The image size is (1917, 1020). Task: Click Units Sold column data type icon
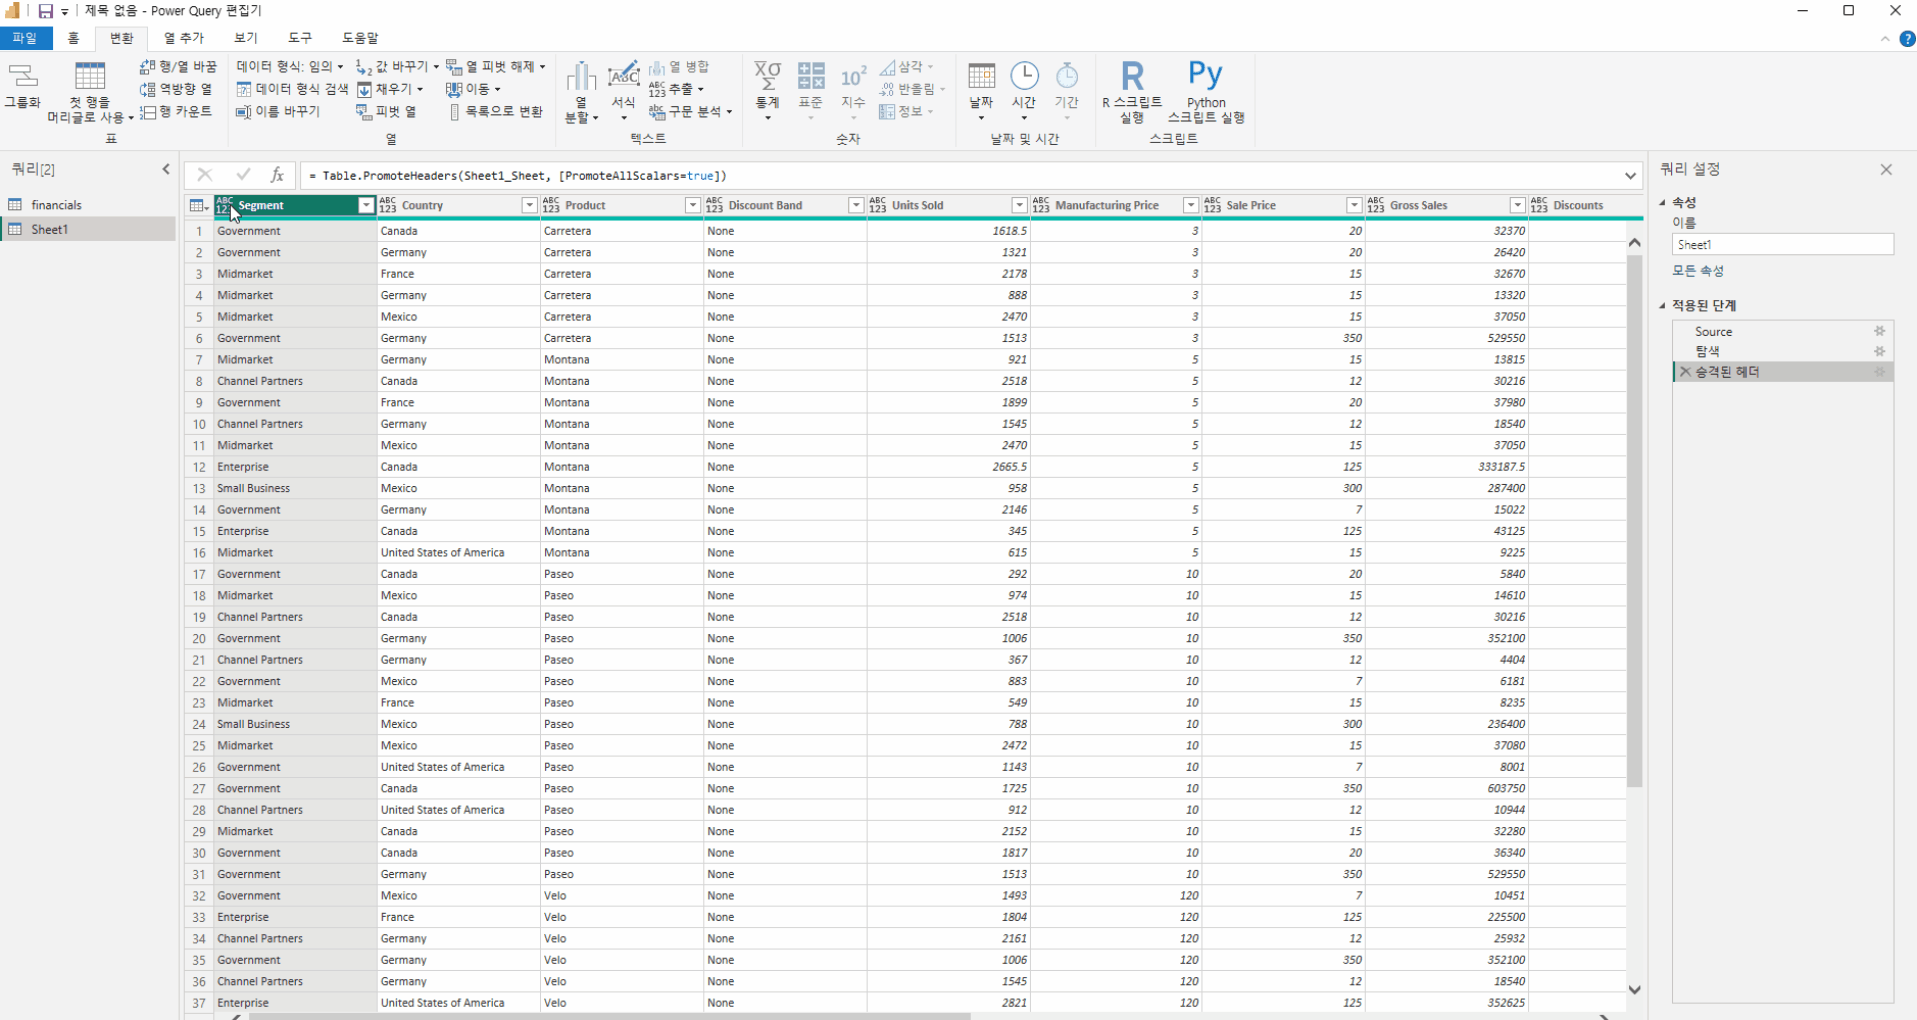[878, 206]
